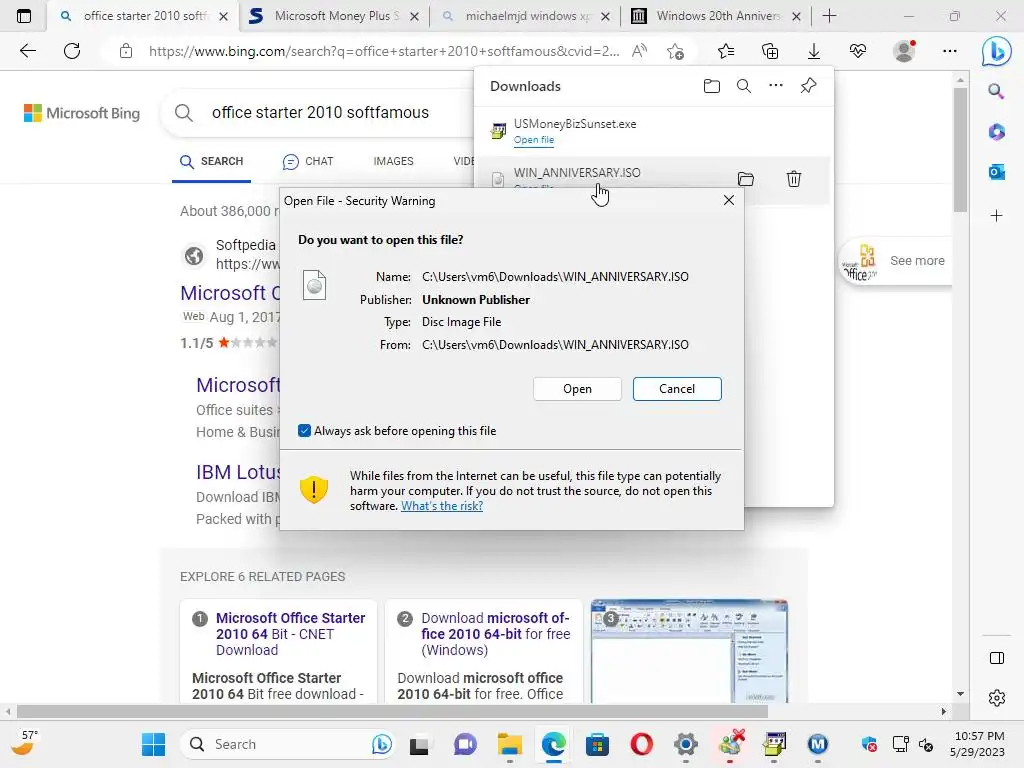Refresh the current page
The image size is (1024, 768).
pos(72,51)
